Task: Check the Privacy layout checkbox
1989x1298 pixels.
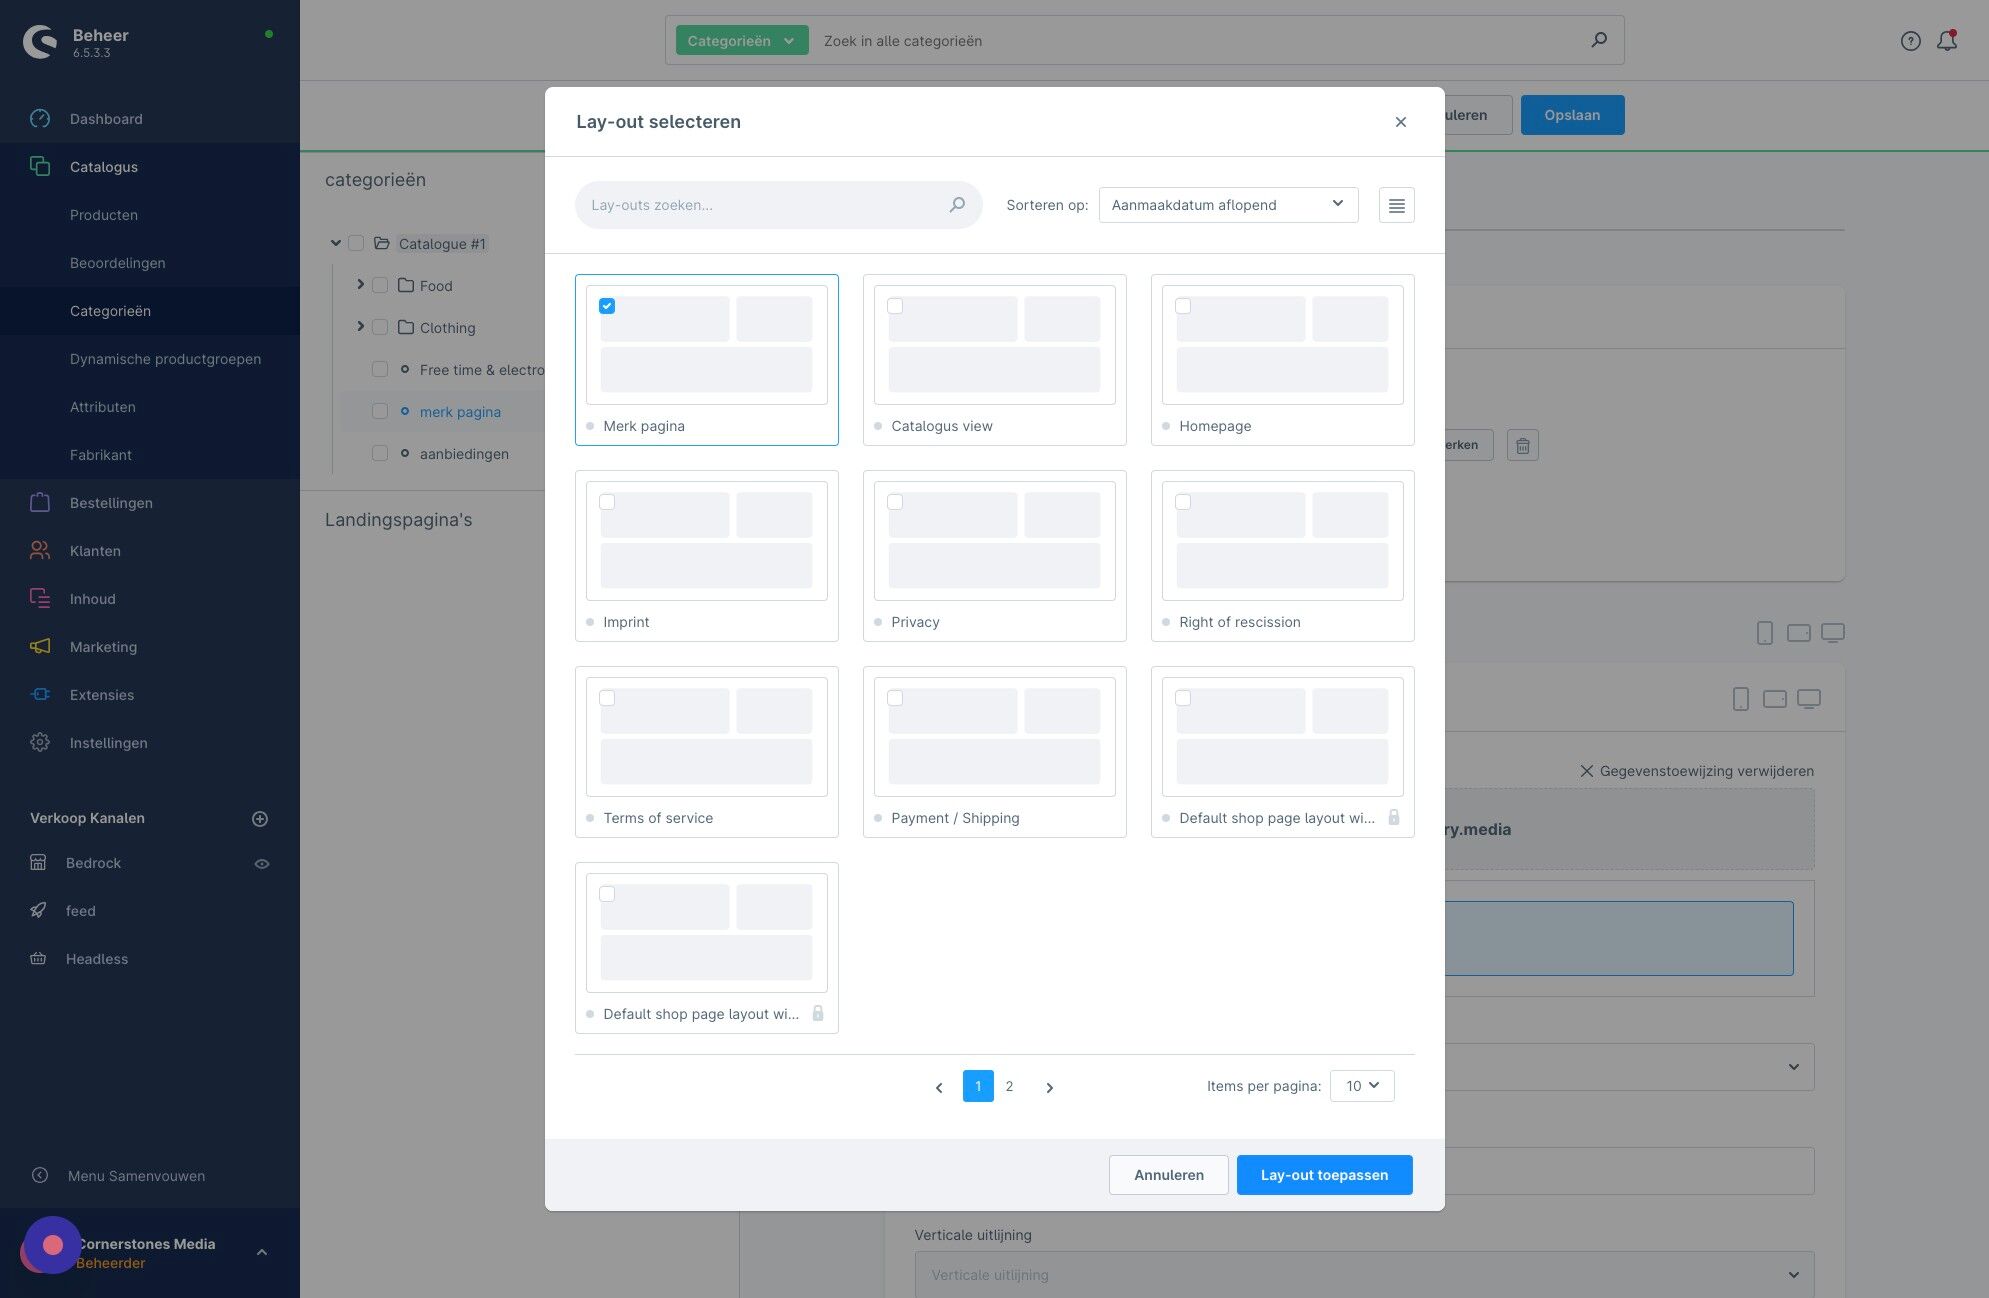Action: tap(895, 502)
